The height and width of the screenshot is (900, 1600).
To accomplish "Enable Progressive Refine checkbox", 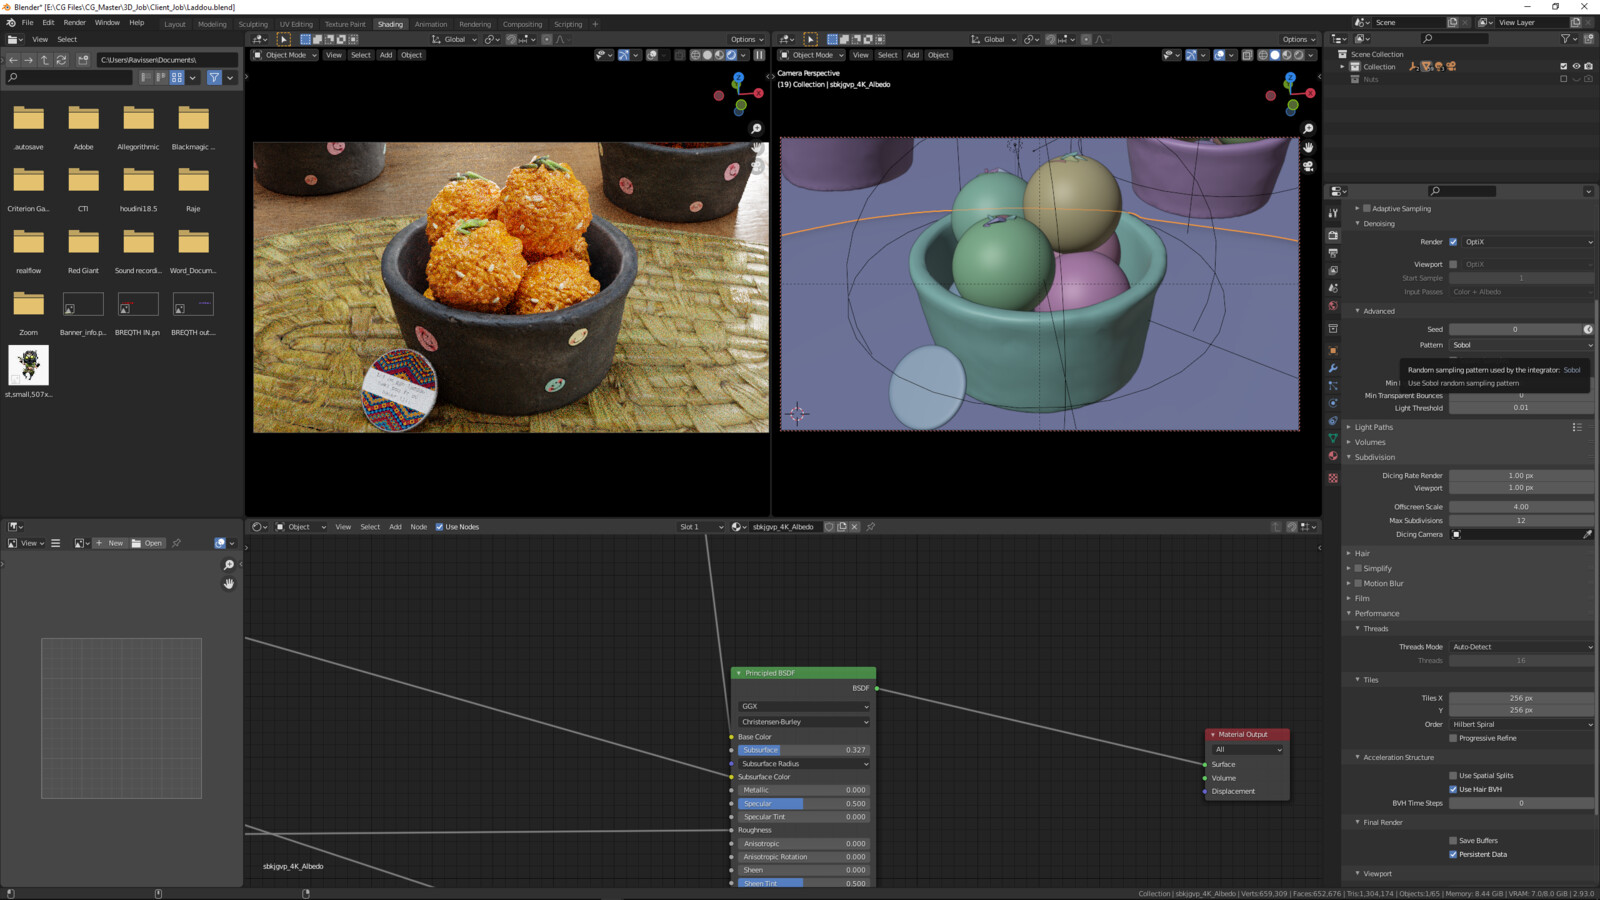I will click(x=1453, y=738).
